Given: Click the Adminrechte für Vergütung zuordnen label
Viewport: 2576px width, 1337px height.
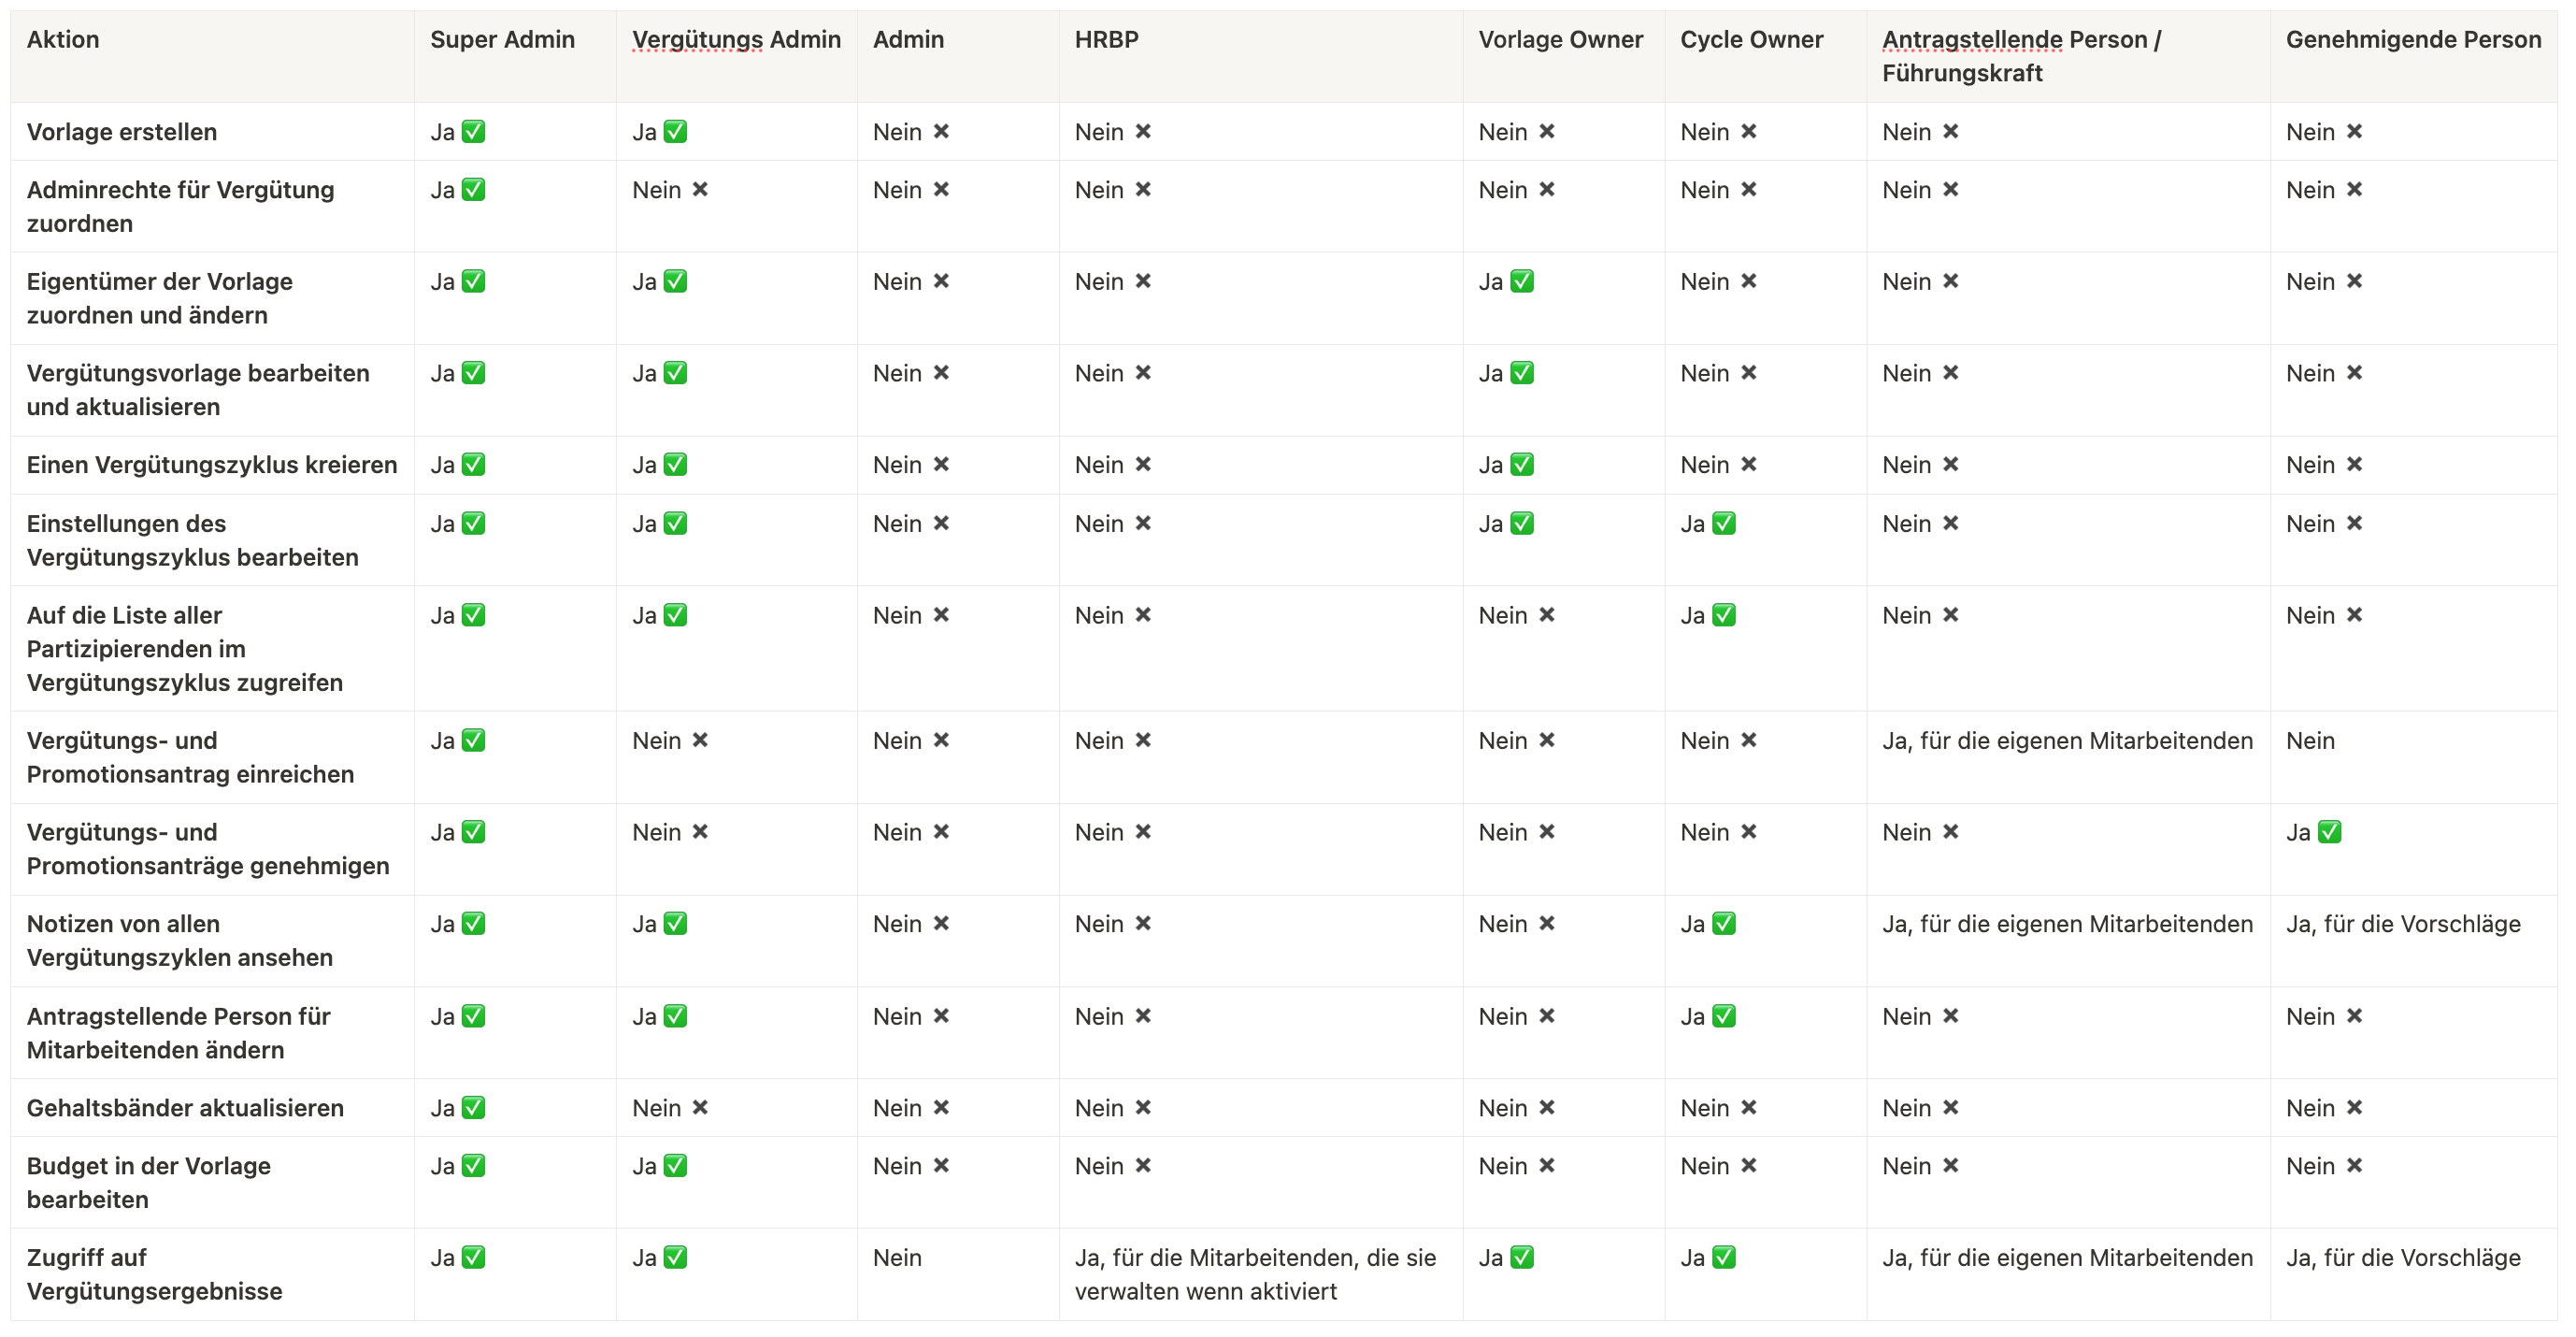Looking at the screenshot, I should click(181, 206).
